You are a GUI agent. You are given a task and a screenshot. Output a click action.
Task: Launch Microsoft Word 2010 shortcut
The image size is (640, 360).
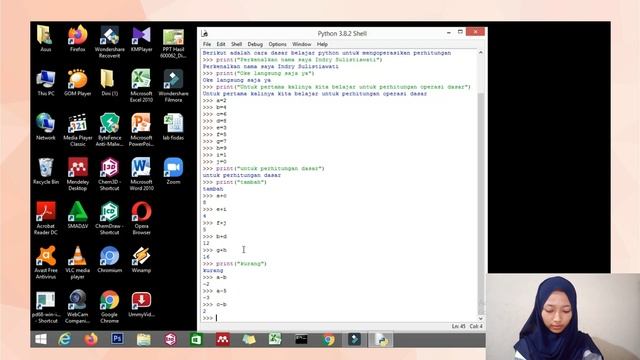141,173
